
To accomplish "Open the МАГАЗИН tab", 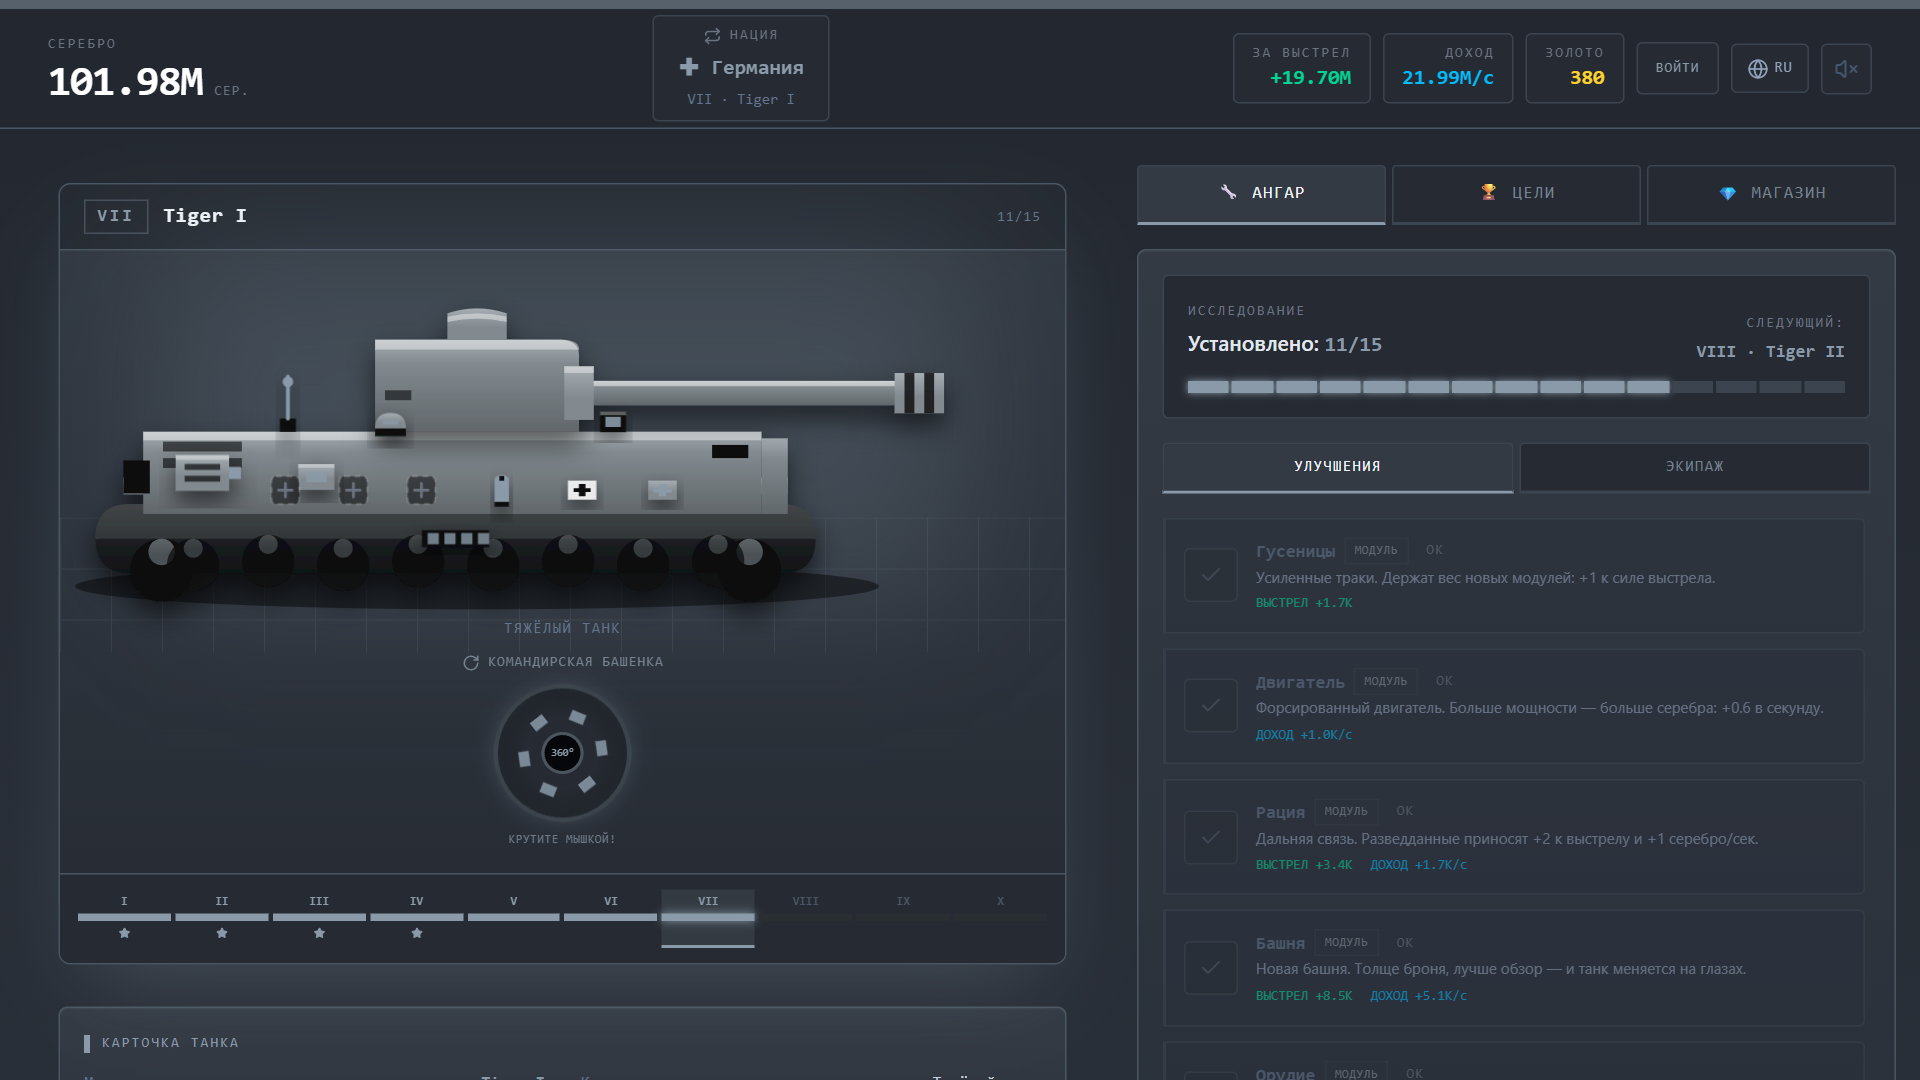I will point(1771,193).
